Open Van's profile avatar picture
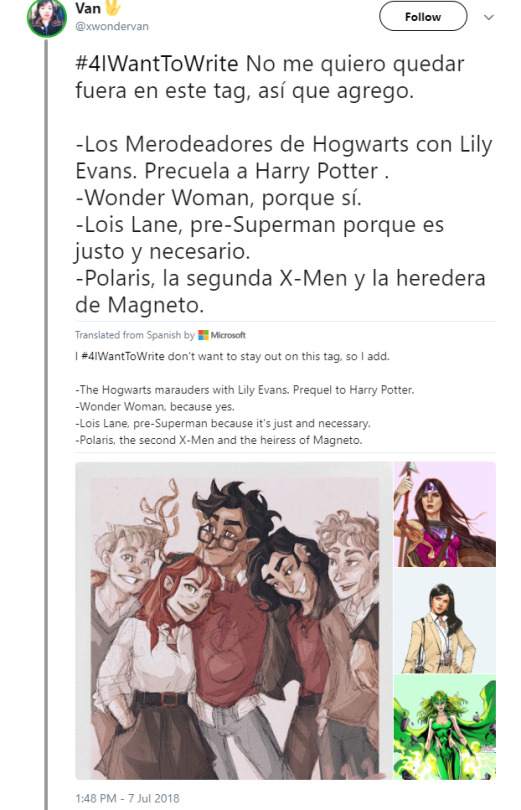 click(47, 18)
